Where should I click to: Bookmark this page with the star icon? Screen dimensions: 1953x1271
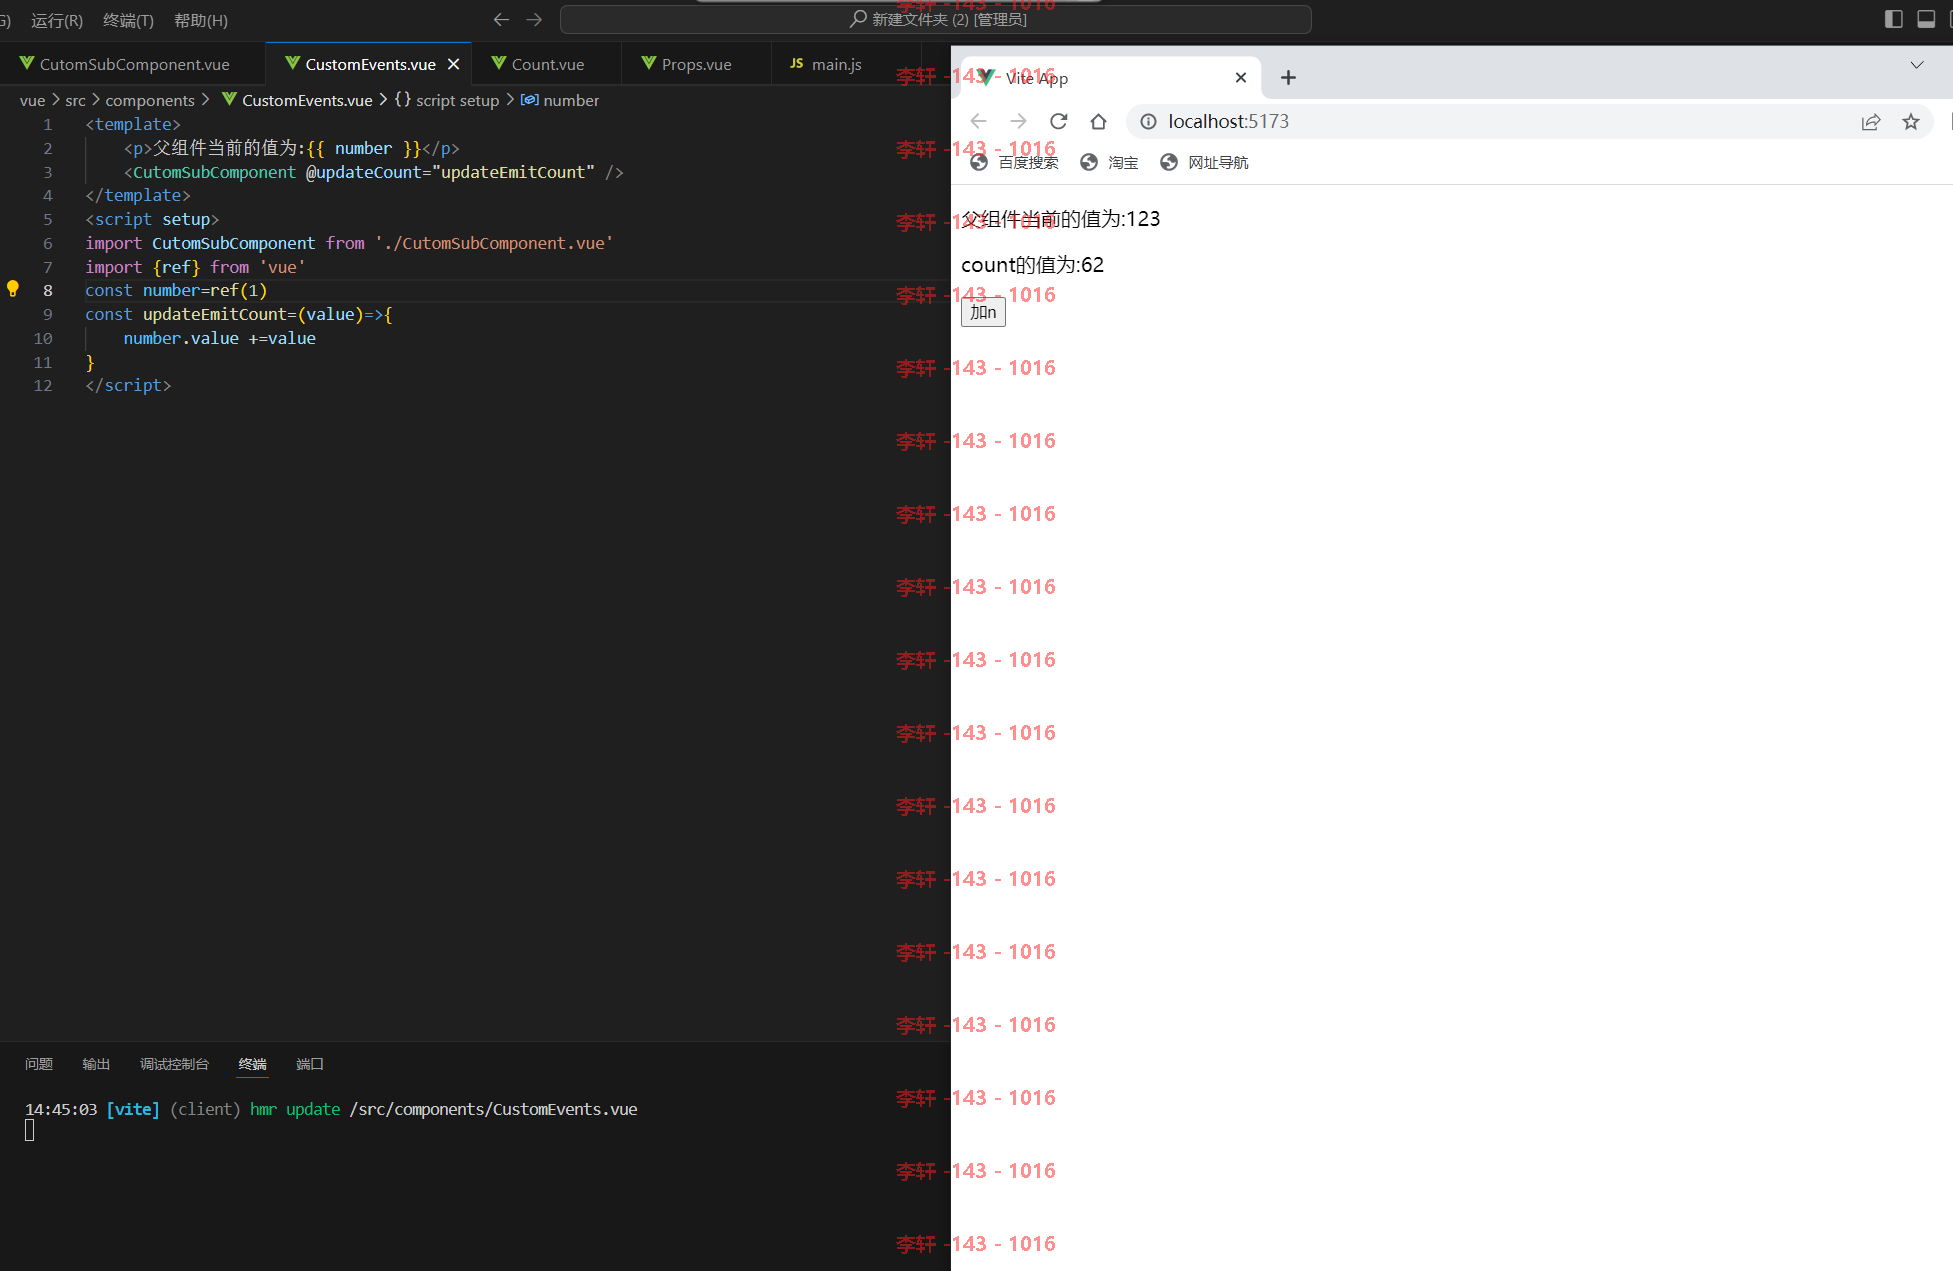point(1911,121)
